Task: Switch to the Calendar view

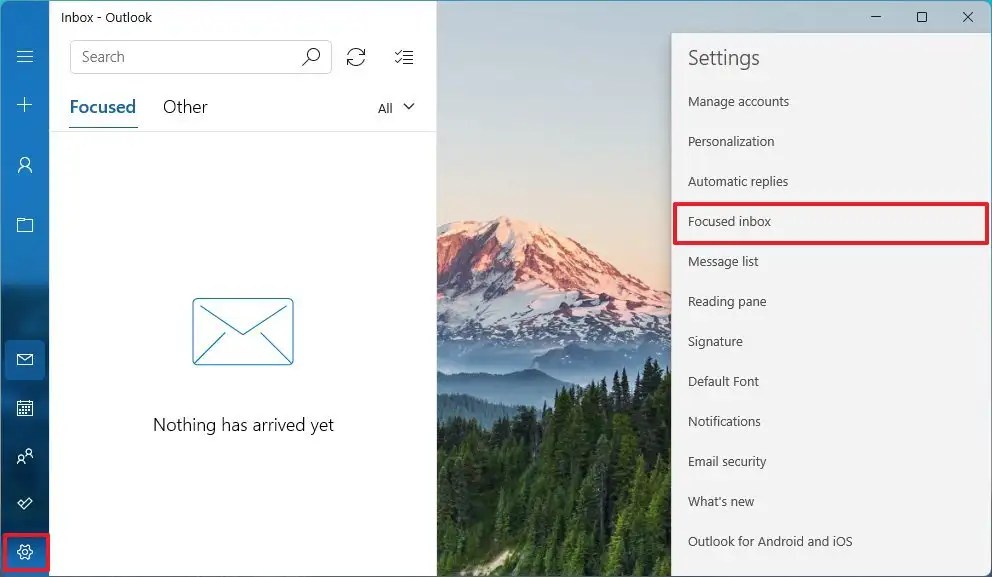Action: (25, 408)
